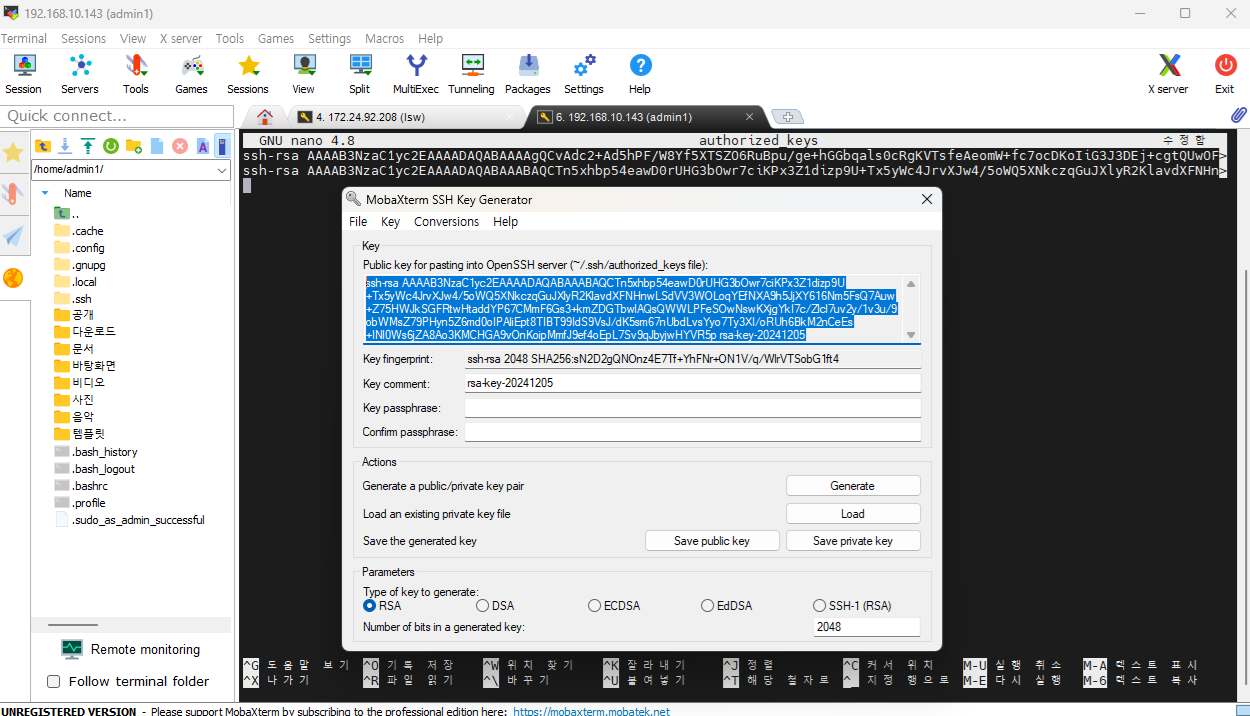This screenshot has width=1250, height=716.
Task: Open the View toolbar icon
Action: (304, 74)
